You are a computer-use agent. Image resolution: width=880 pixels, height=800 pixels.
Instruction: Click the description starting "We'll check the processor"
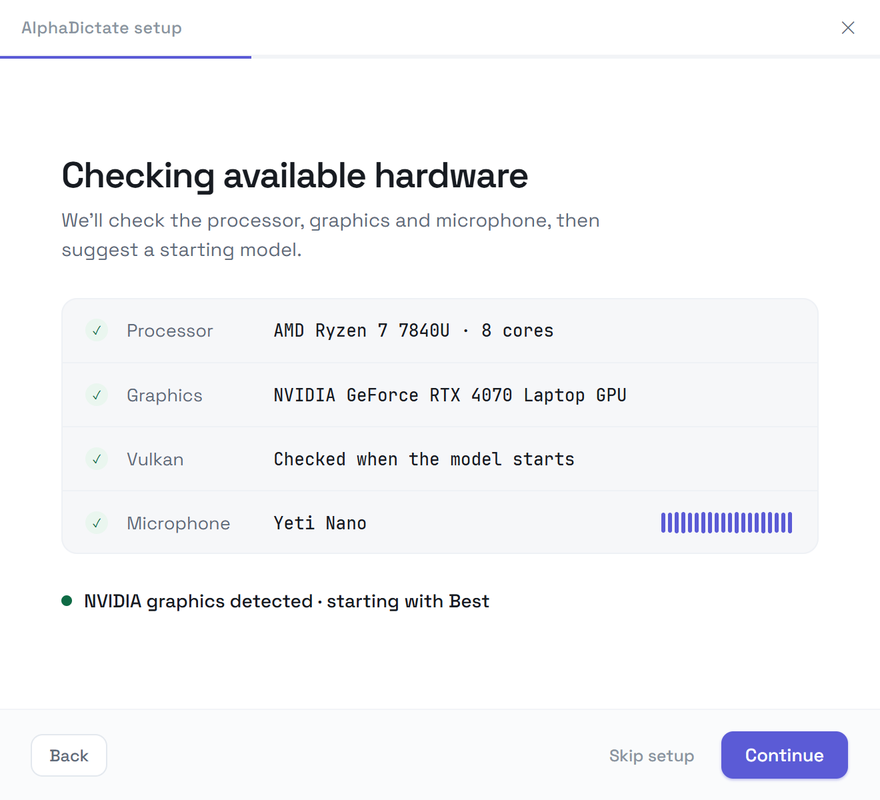[x=331, y=235]
